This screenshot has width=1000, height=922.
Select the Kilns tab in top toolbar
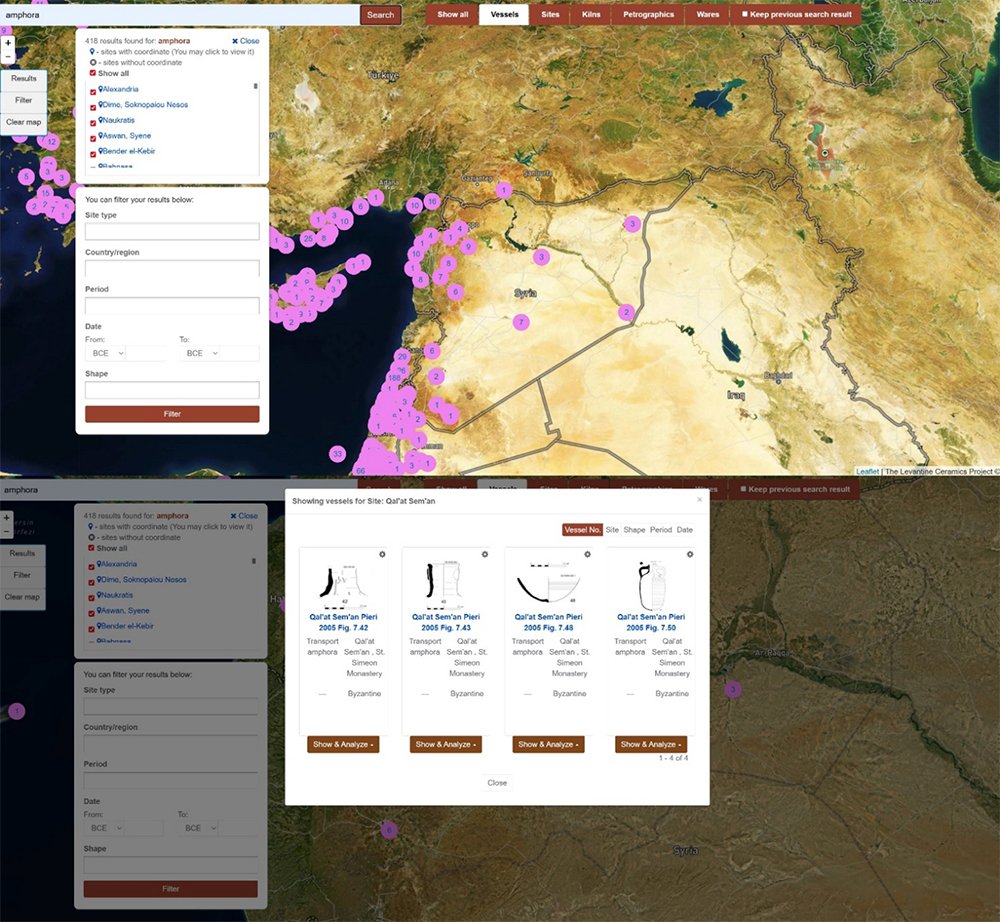click(x=591, y=14)
